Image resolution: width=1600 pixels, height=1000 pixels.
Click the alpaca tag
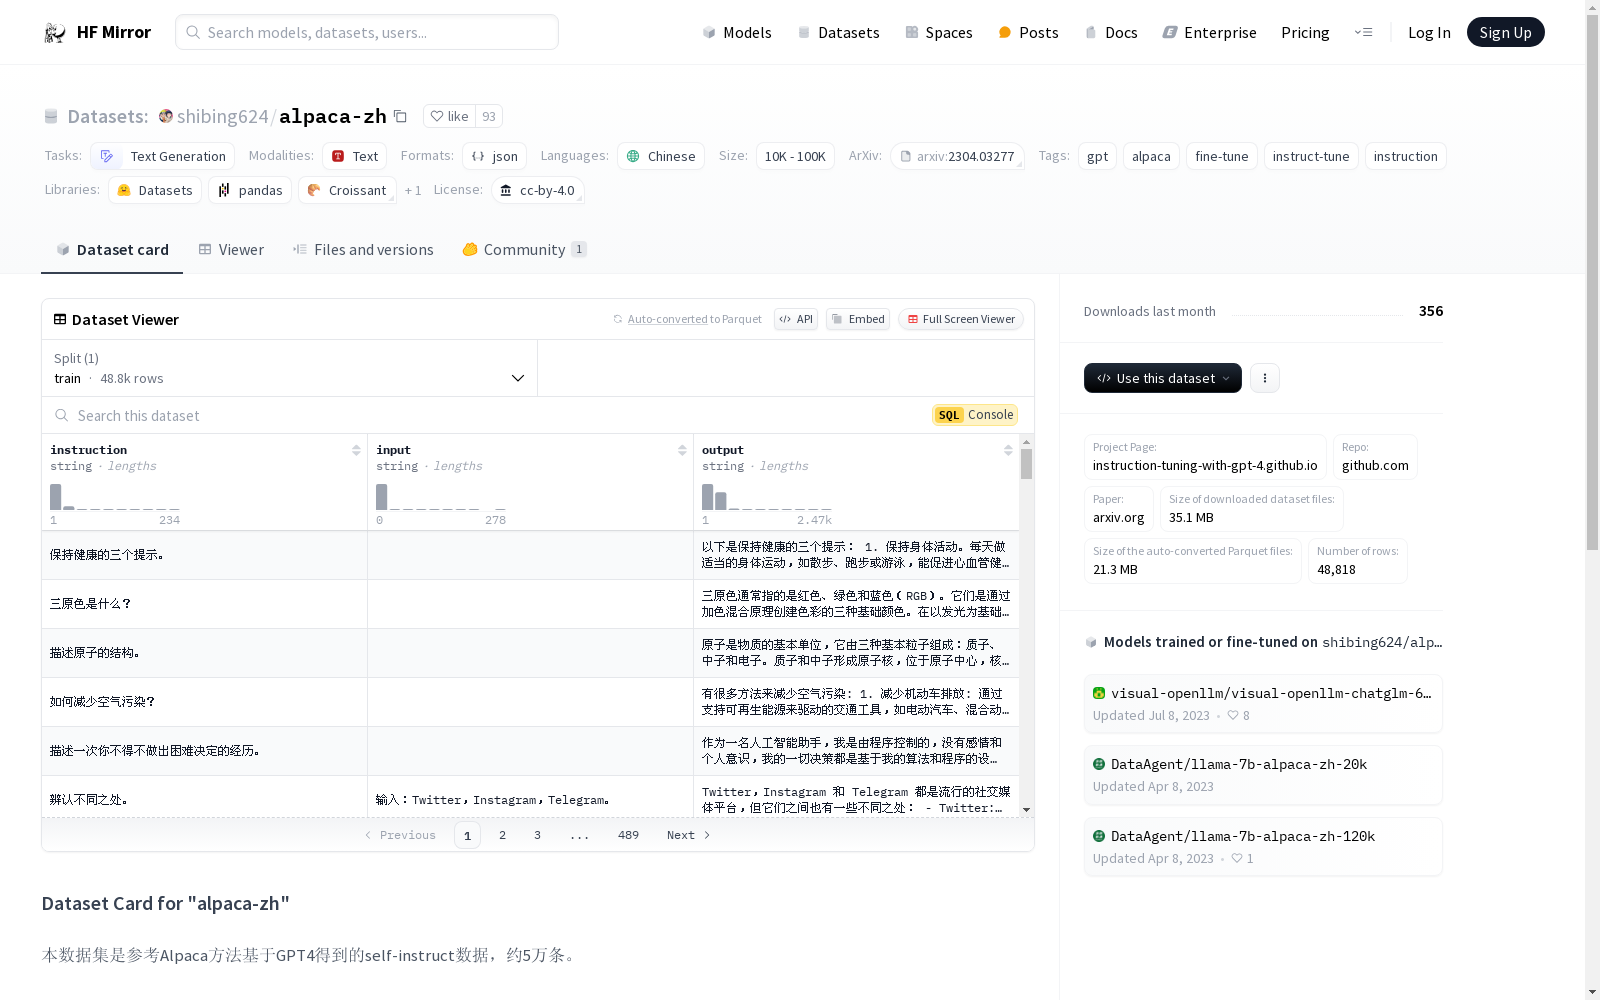[x=1151, y=156]
